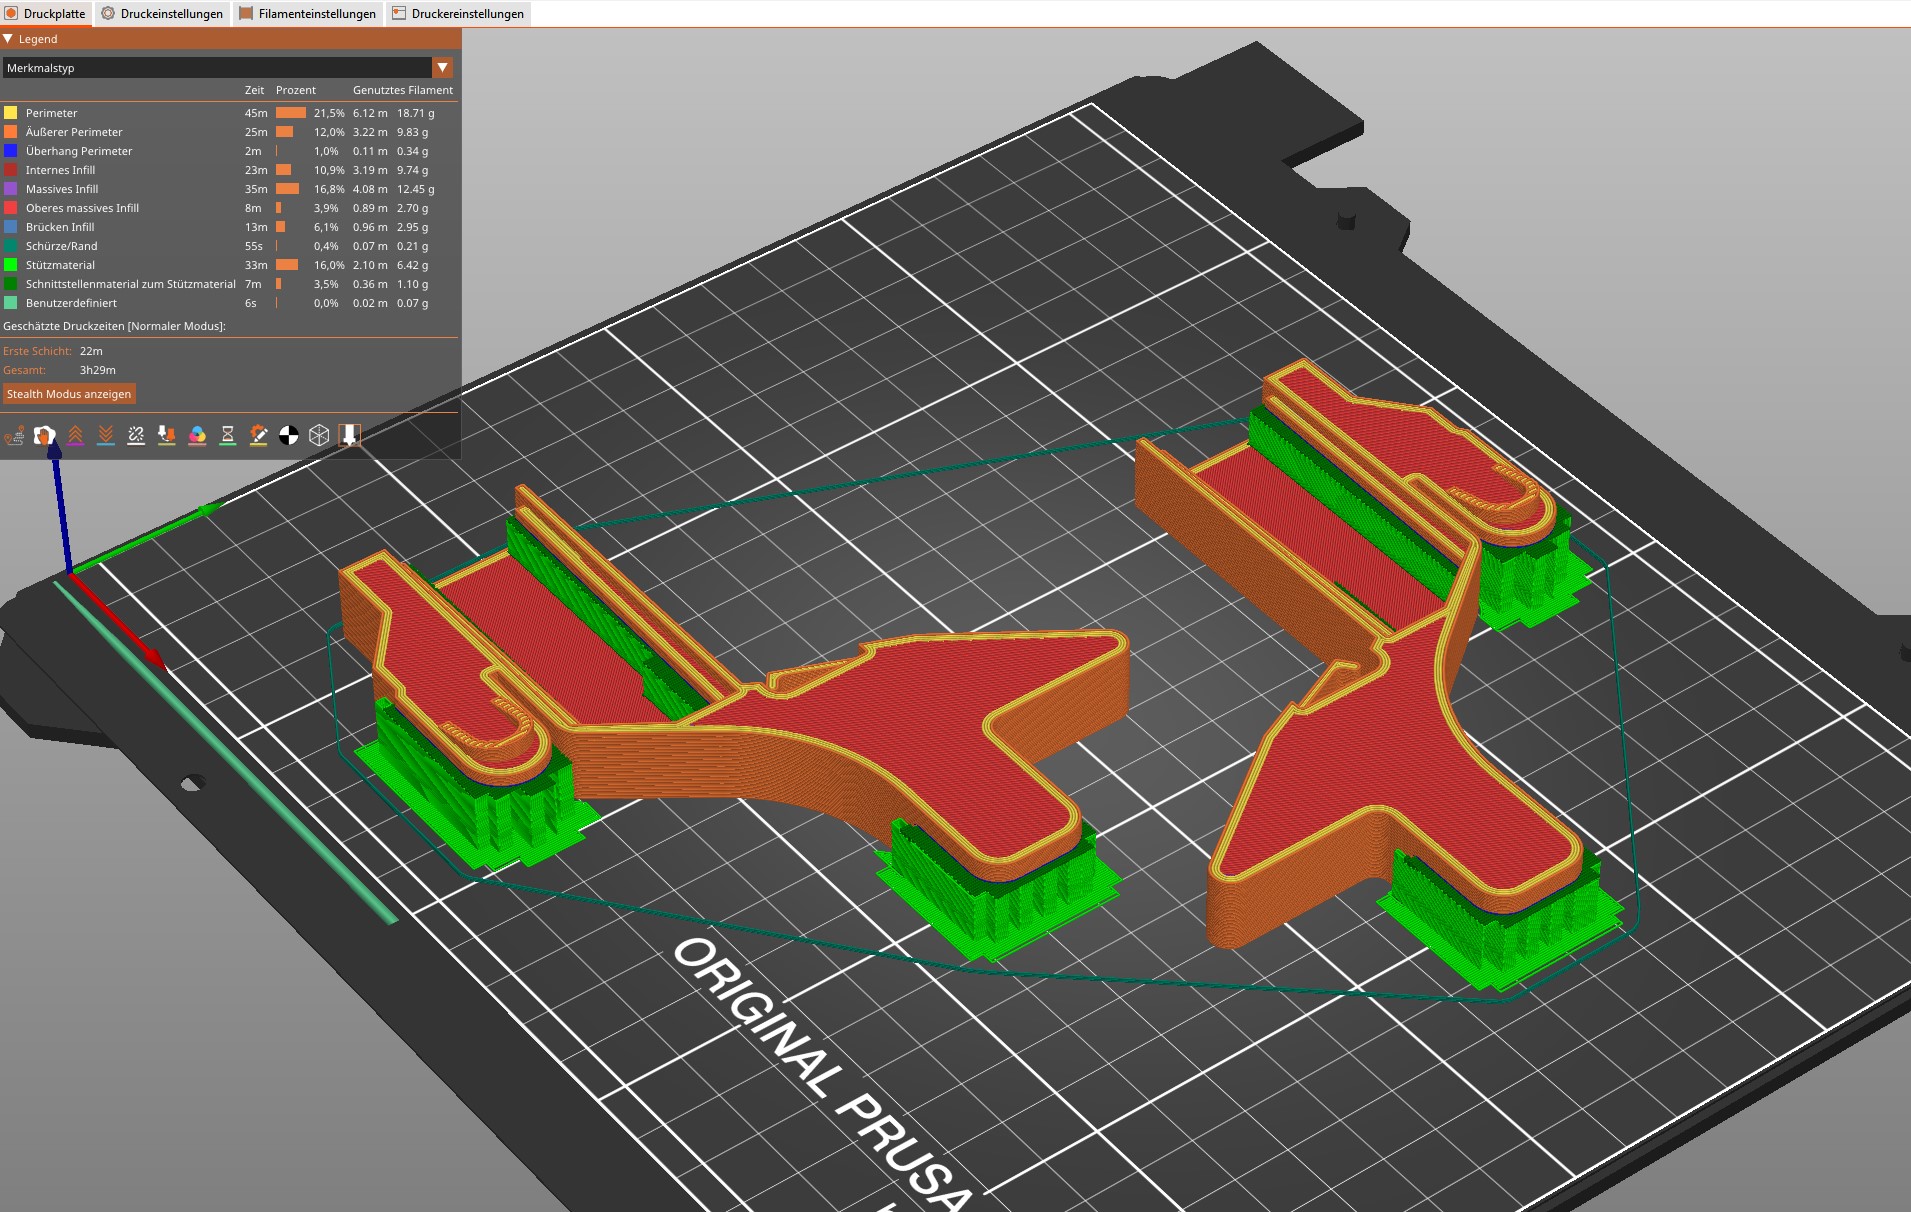The height and width of the screenshot is (1212, 1911).
Task: Toggle tool marker nozzle icon
Action: (350, 435)
